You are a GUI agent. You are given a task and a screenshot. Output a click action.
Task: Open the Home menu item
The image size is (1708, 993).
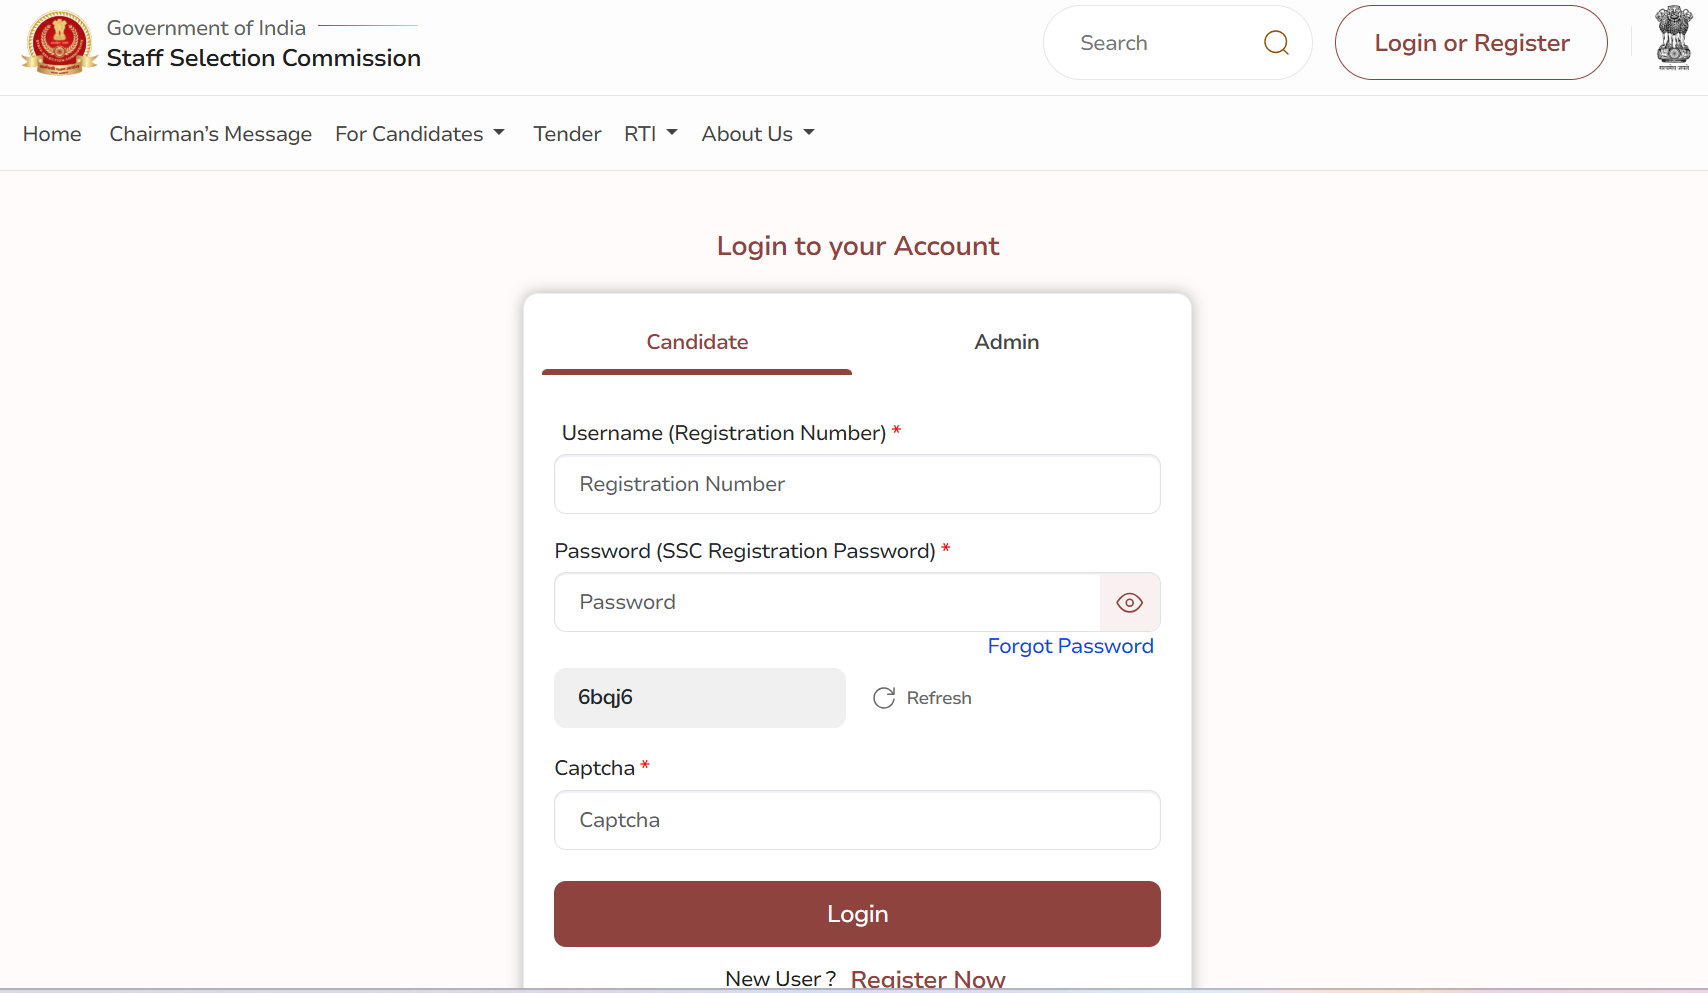coord(51,133)
